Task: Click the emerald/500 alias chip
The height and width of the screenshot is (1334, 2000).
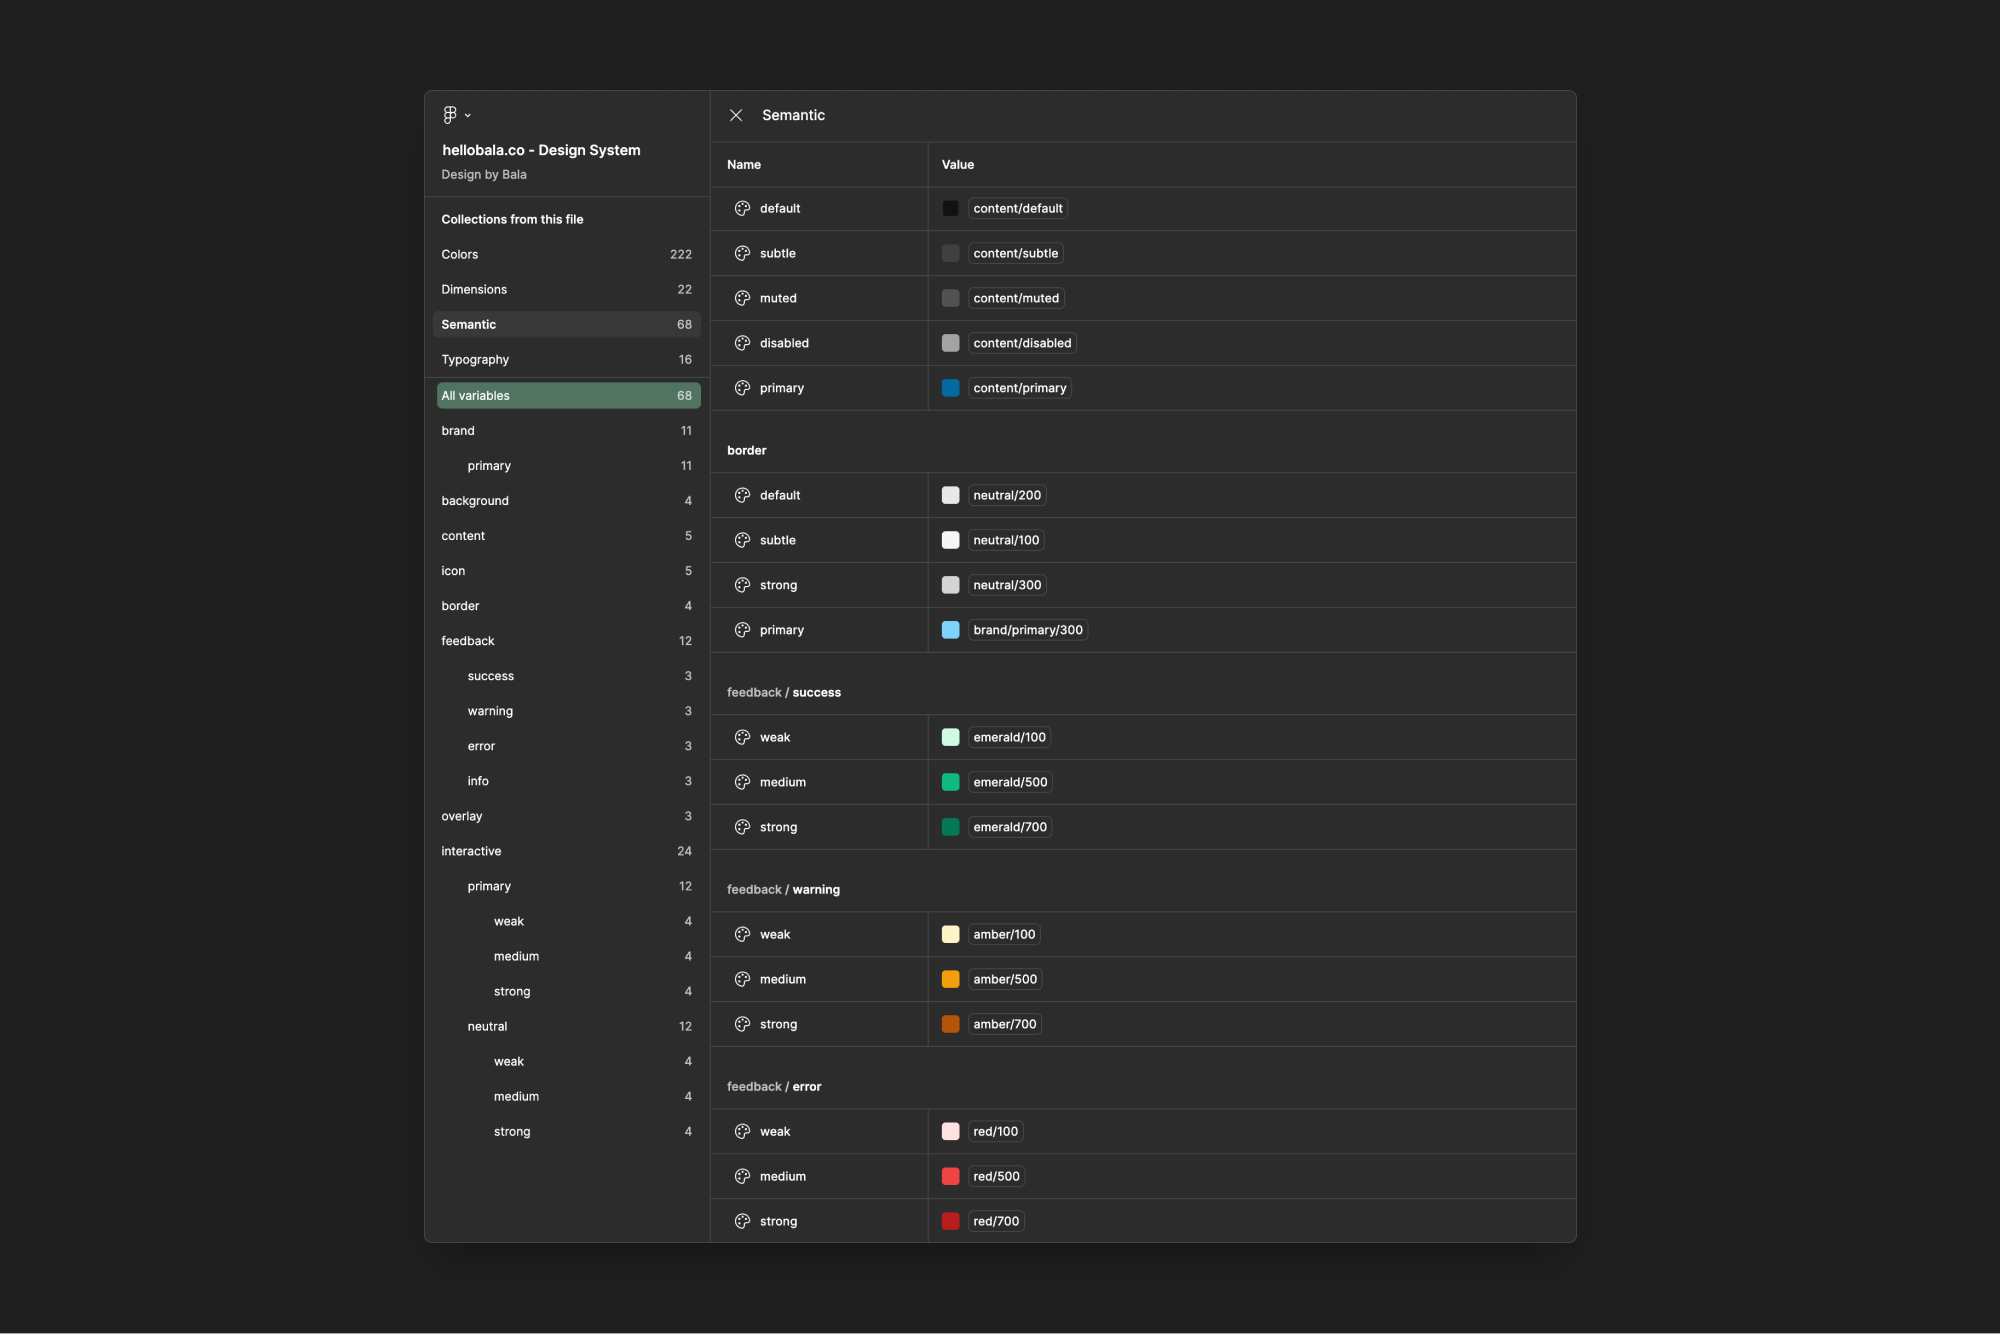Action: (1010, 782)
